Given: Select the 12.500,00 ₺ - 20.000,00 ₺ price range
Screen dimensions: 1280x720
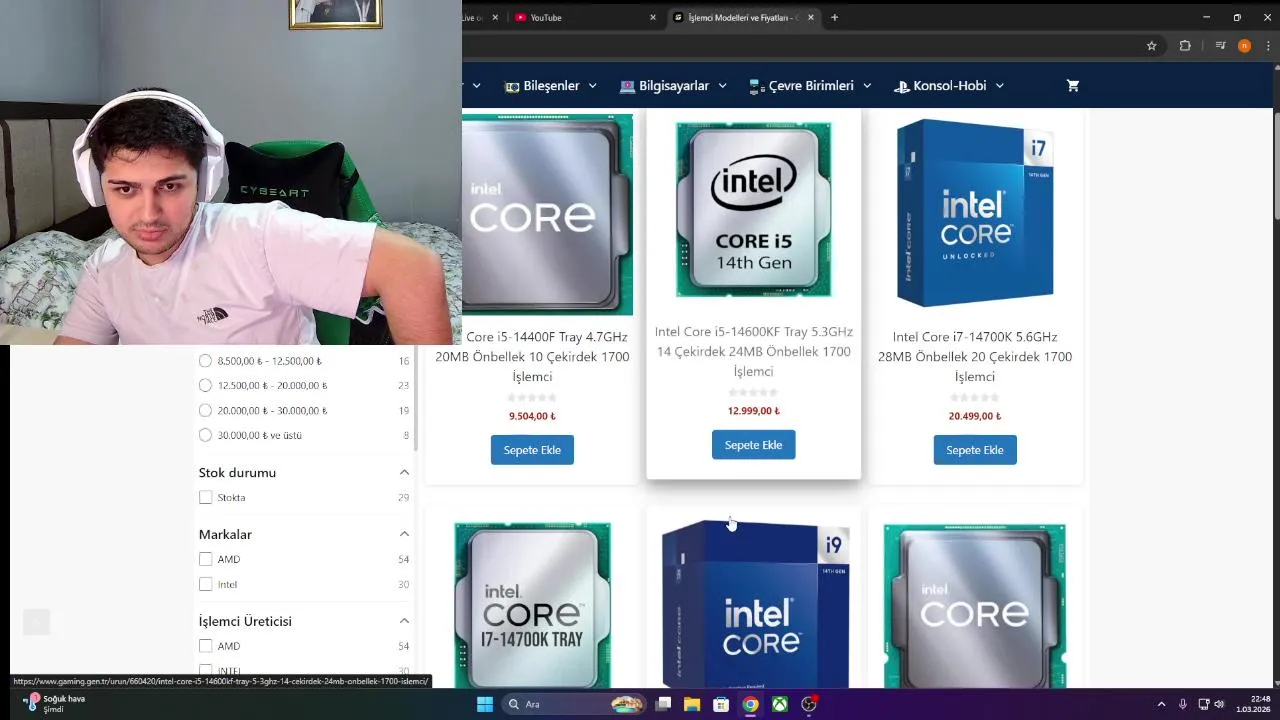Looking at the screenshot, I should 205,385.
